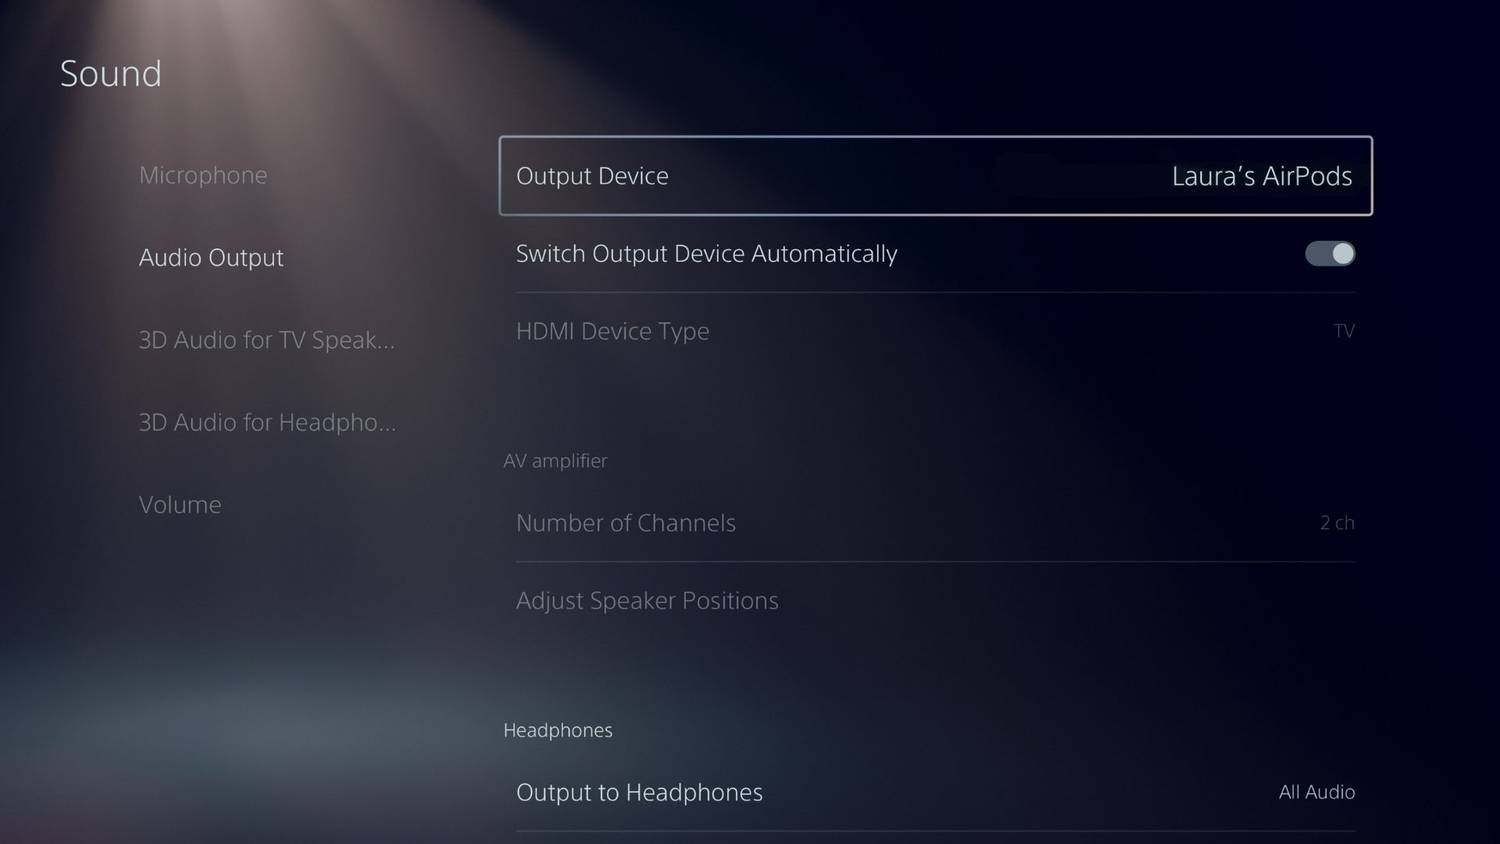Change HDMI device type value TV

pos(1344,331)
